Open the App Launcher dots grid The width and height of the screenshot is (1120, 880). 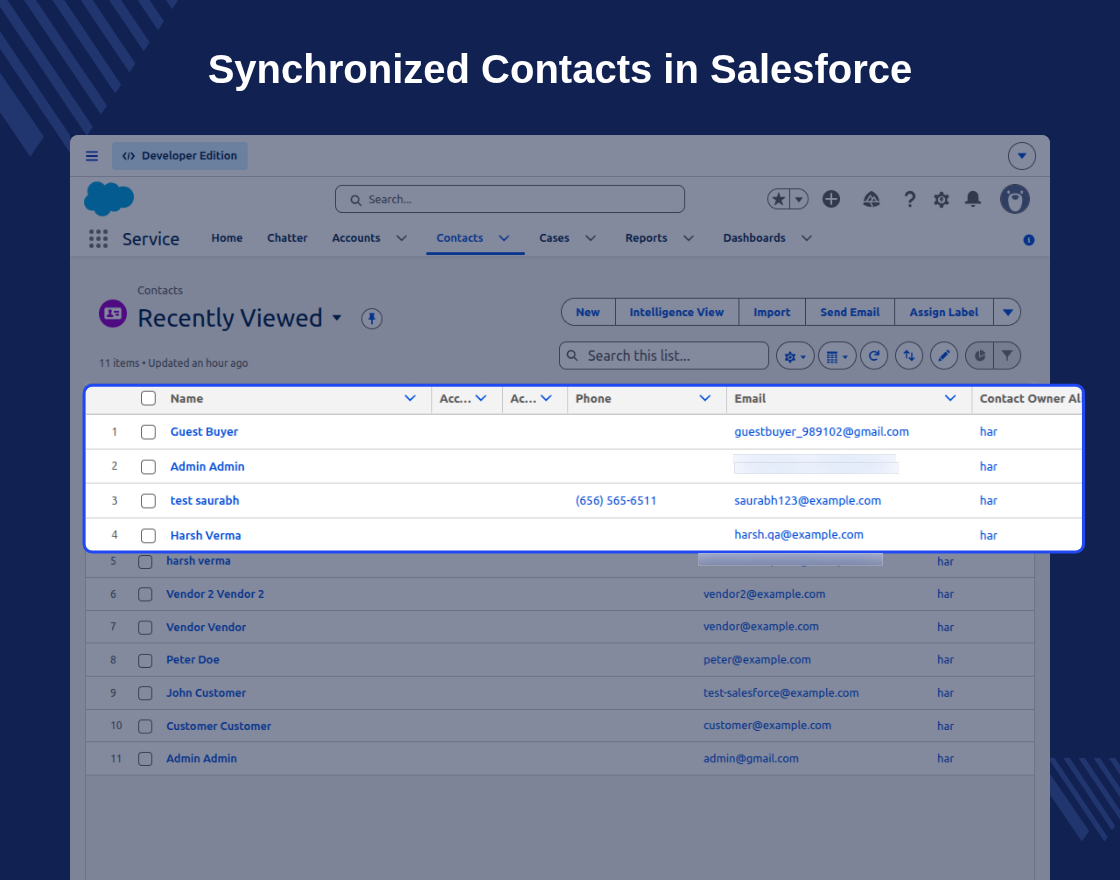click(99, 239)
